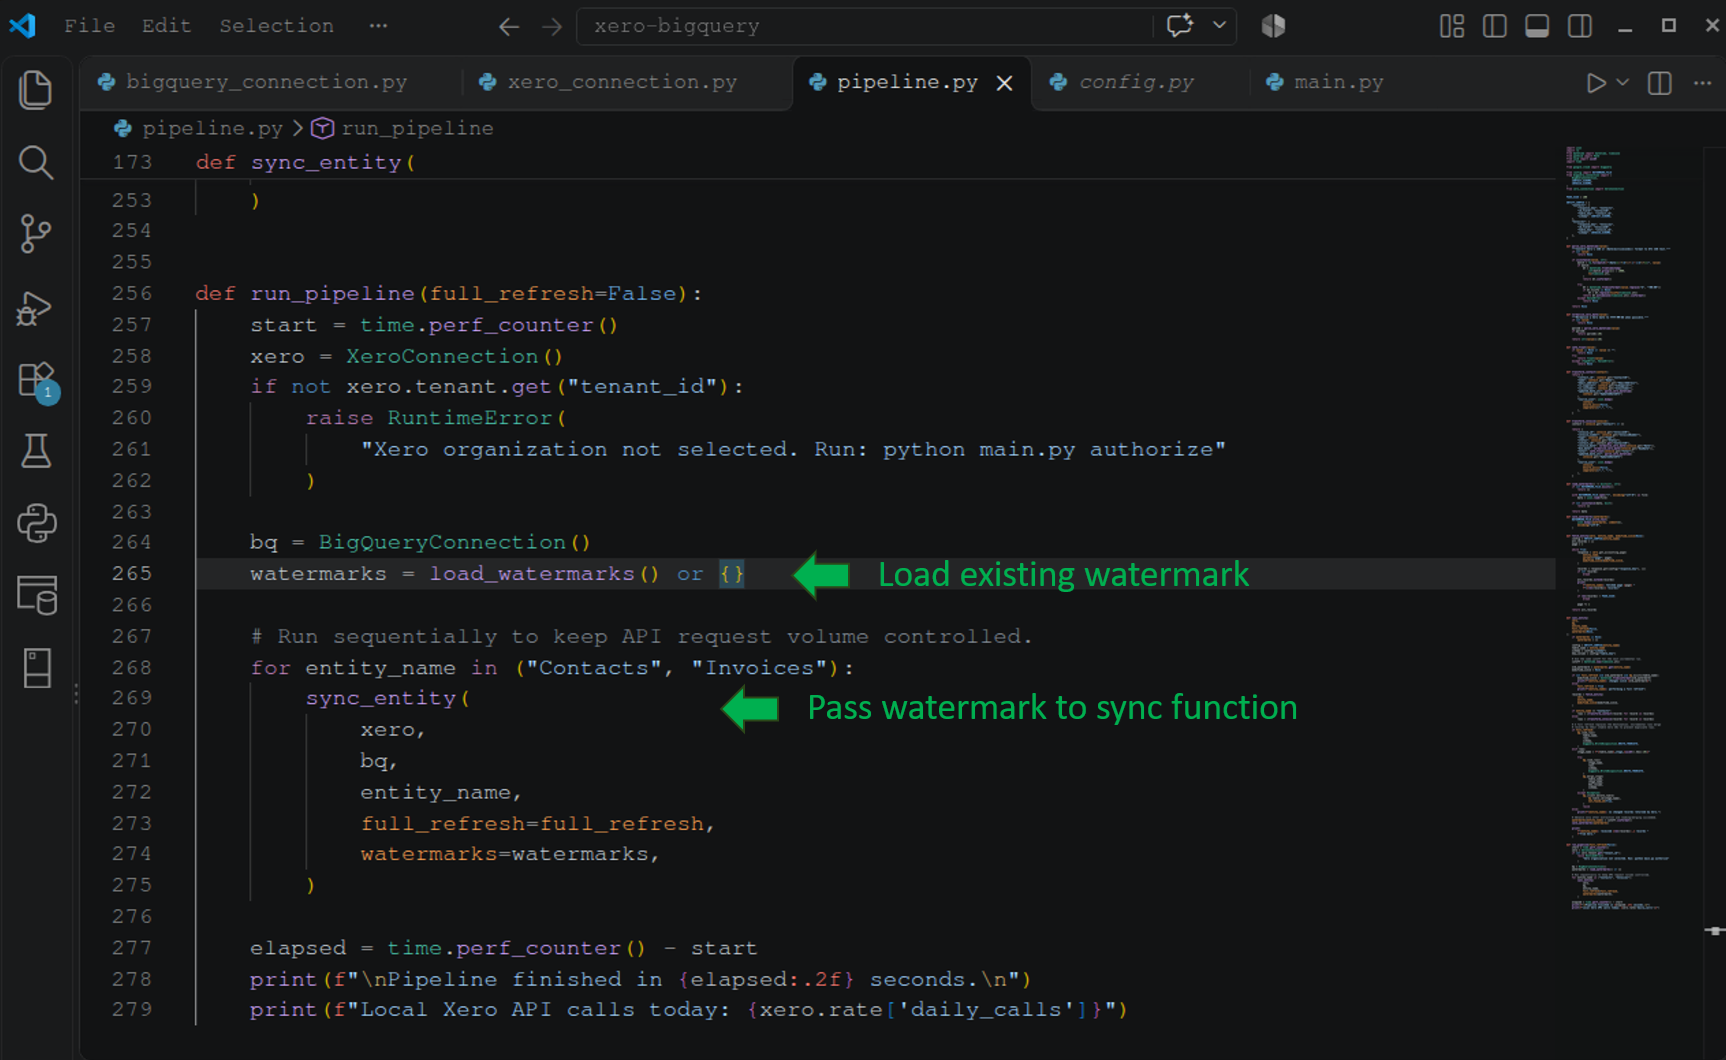Viewport: 1726px width, 1060px height.
Task: Open Customize Layout icon
Action: pos(1452,26)
